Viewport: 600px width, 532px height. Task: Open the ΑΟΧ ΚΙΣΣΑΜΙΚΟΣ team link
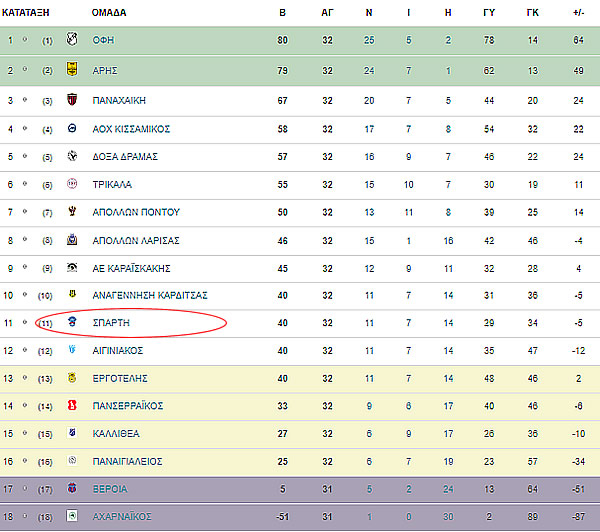tap(131, 129)
